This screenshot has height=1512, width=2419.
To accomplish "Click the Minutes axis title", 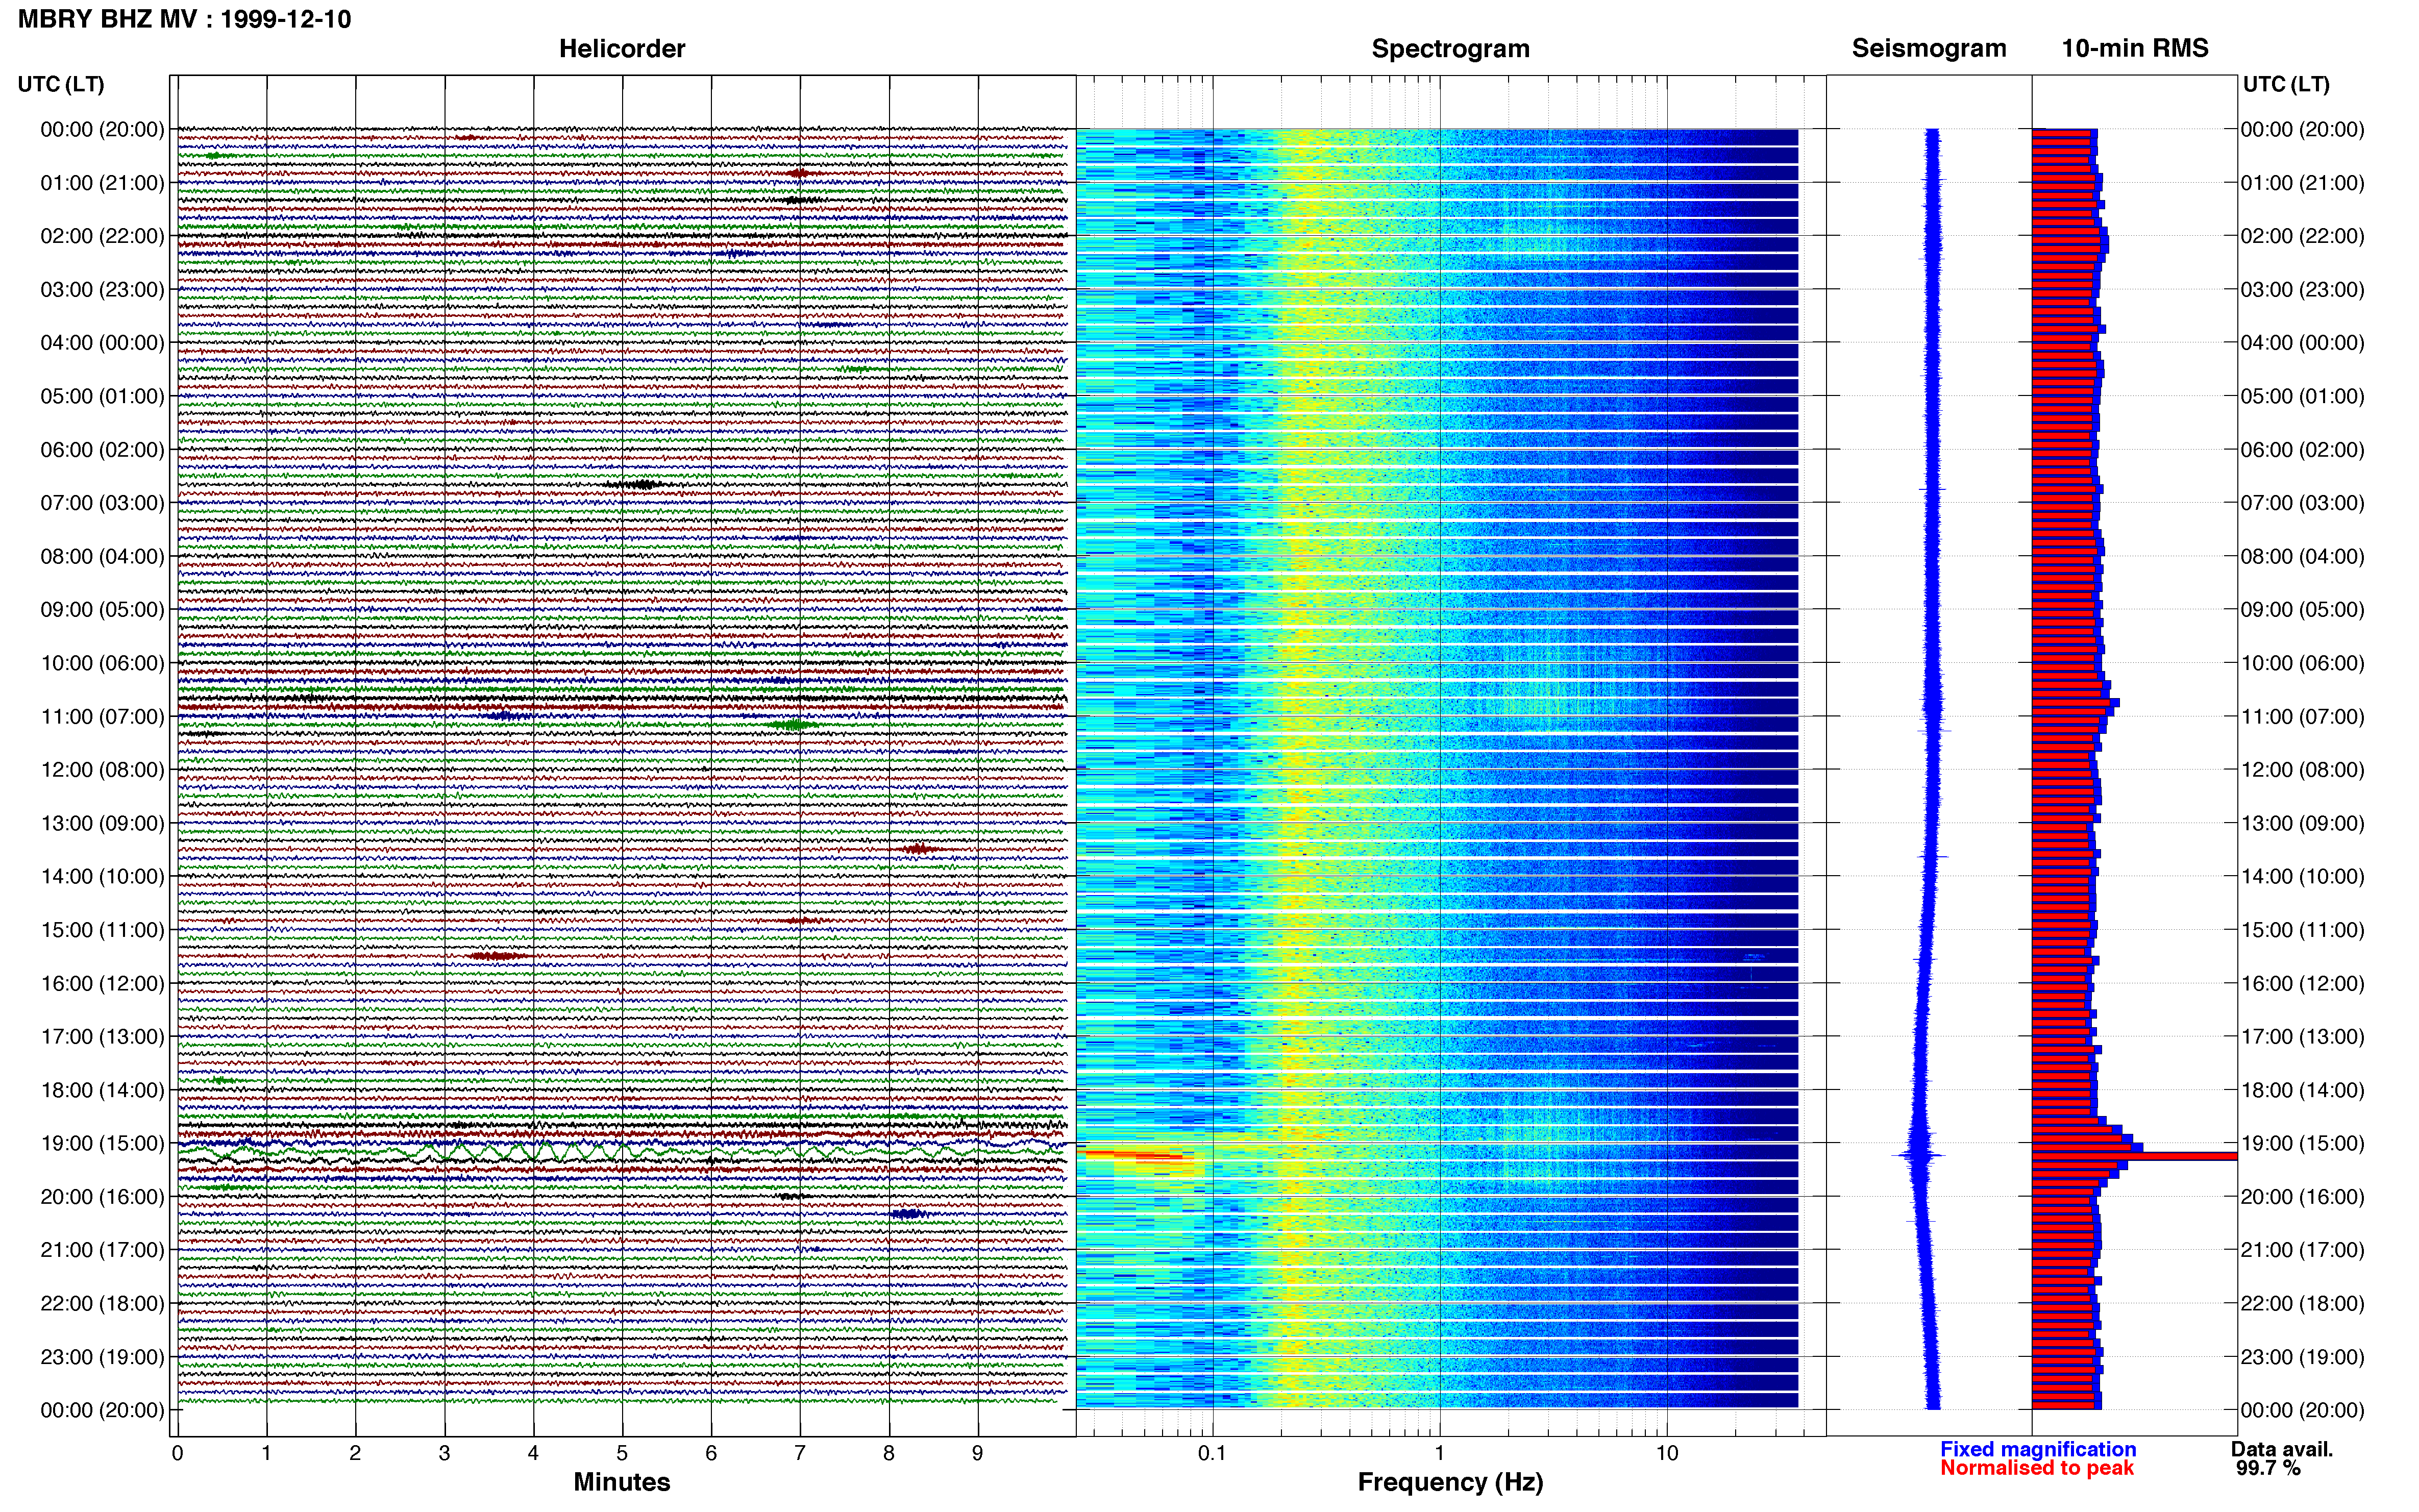I will [x=622, y=1482].
